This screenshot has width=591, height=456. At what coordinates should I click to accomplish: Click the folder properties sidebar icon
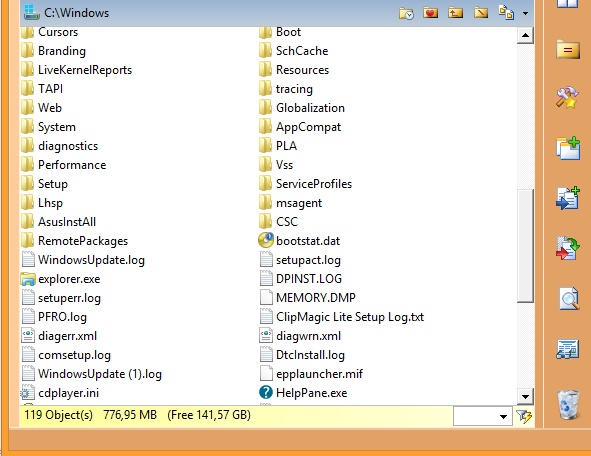coord(568,49)
